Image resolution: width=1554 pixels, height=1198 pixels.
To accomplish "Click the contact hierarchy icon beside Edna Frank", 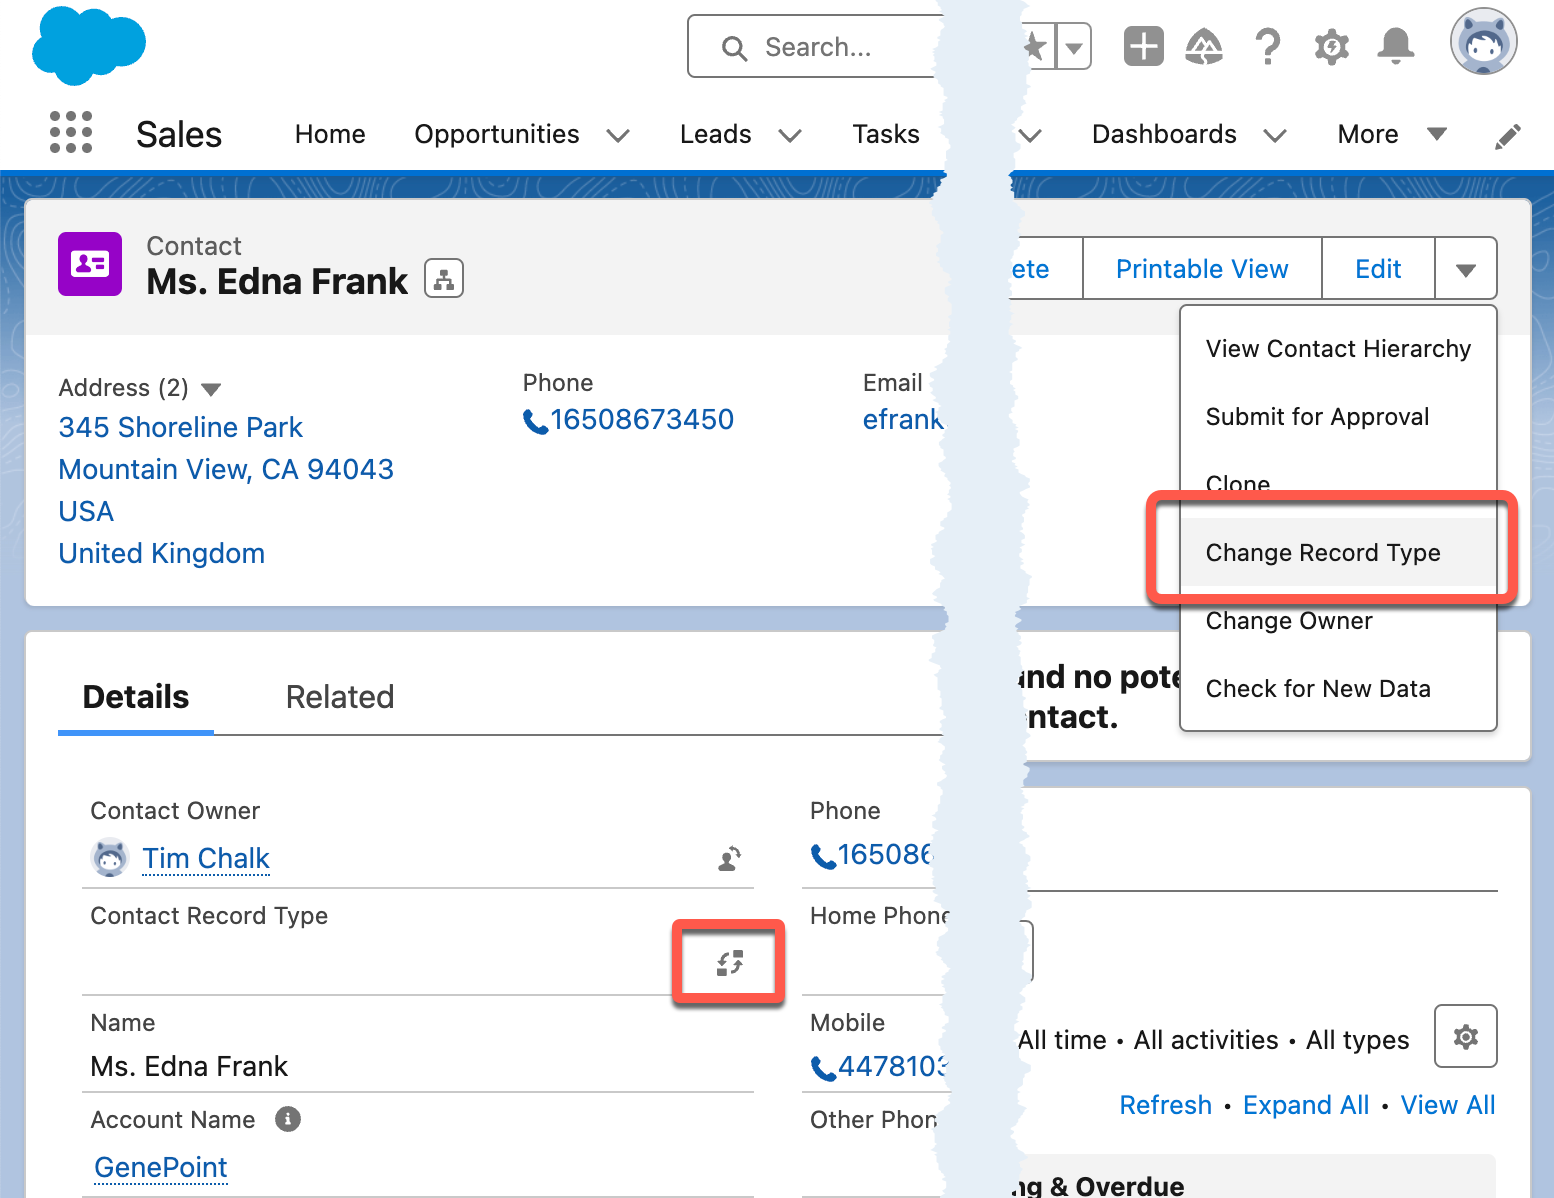I will [x=444, y=278].
